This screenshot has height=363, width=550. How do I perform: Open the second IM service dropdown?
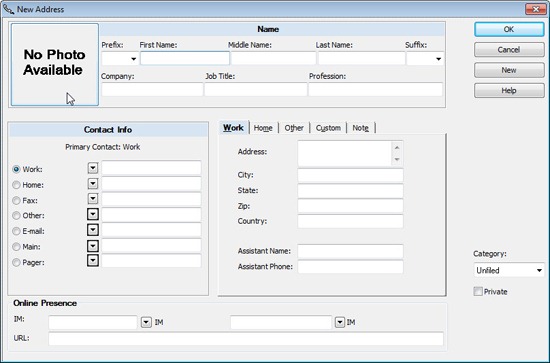click(x=340, y=322)
